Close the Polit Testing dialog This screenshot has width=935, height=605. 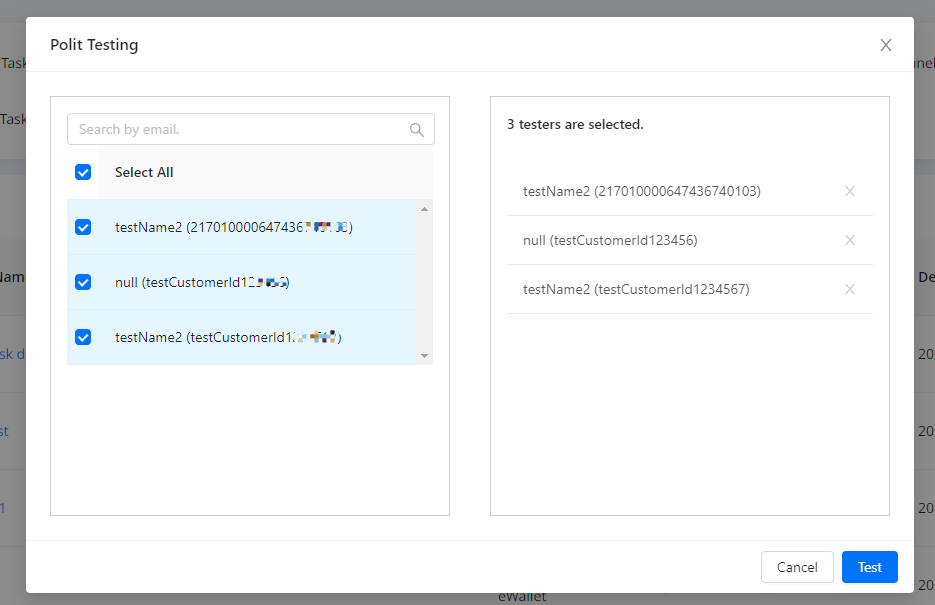pyautogui.click(x=885, y=45)
